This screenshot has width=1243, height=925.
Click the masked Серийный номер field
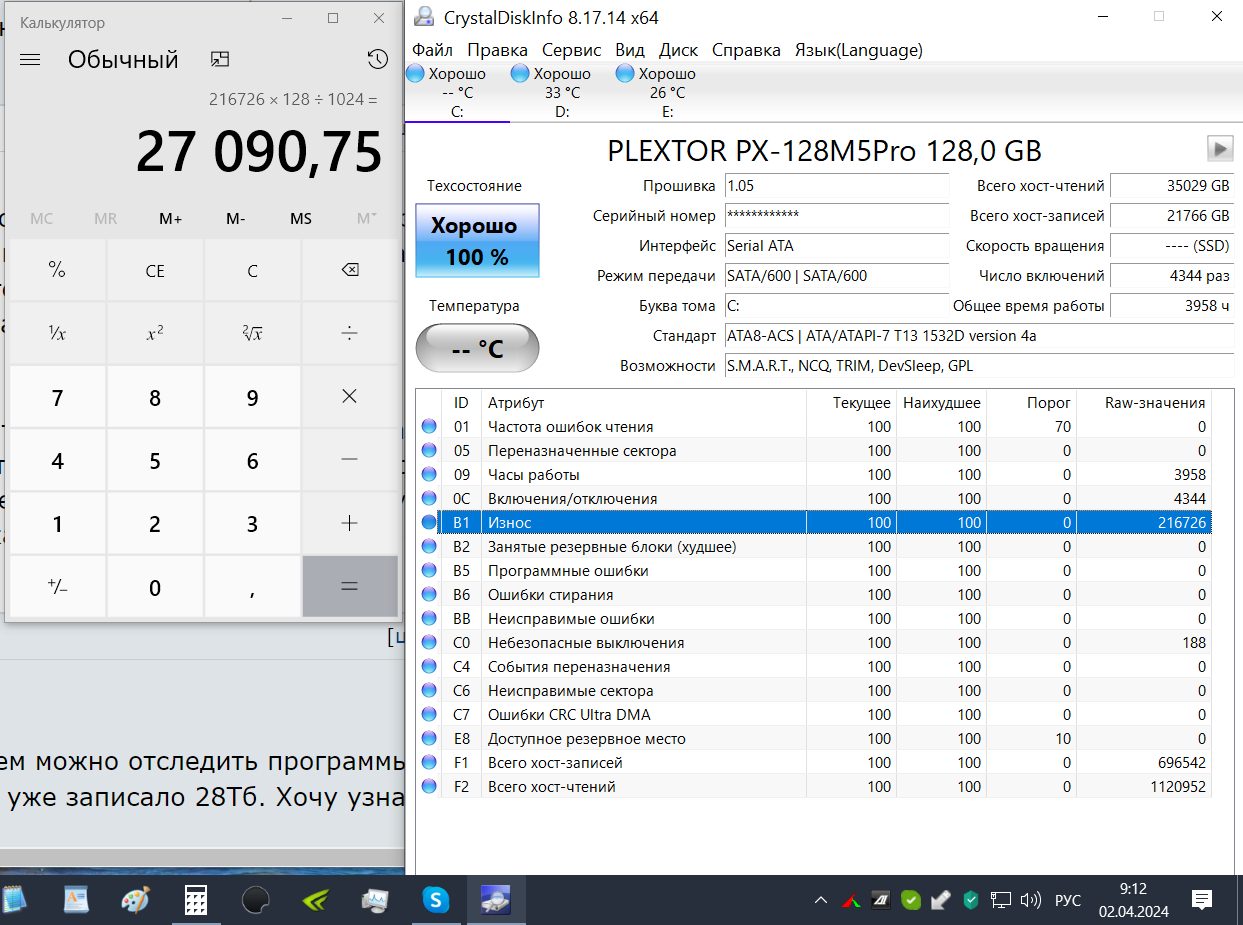836,216
